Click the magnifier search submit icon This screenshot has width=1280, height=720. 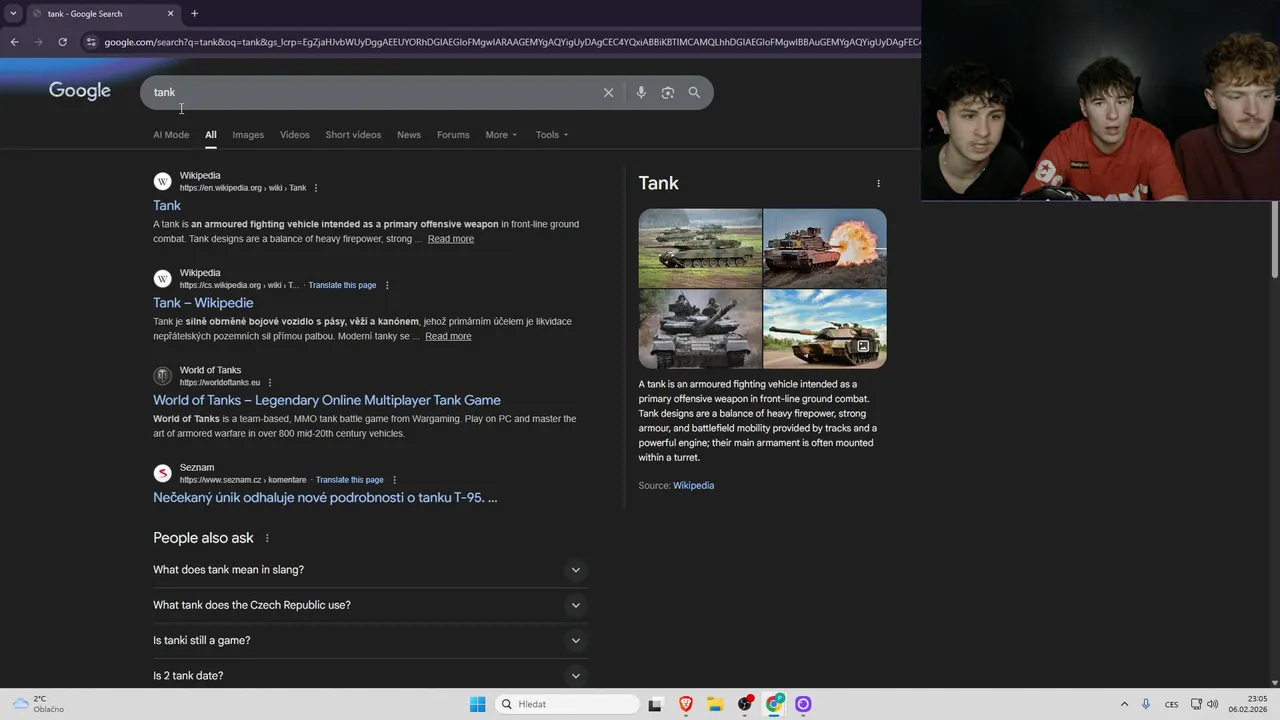[694, 92]
